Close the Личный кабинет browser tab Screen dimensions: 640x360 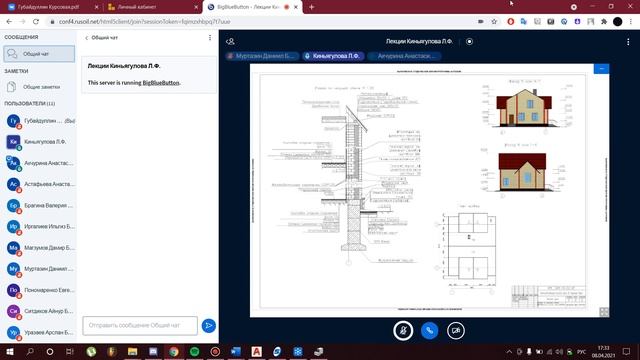pos(196,7)
